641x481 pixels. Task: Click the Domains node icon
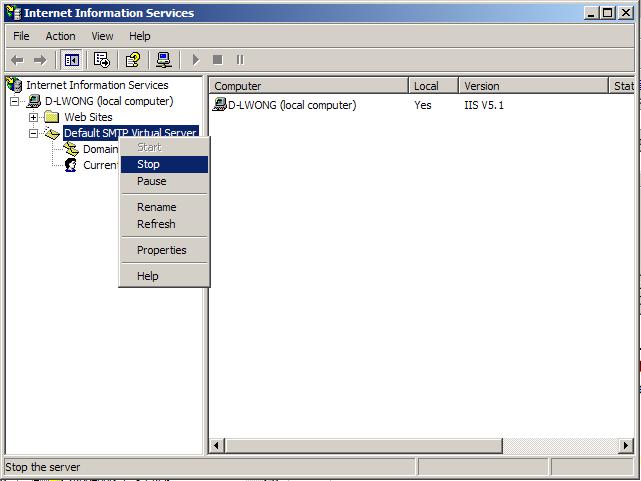[x=71, y=149]
